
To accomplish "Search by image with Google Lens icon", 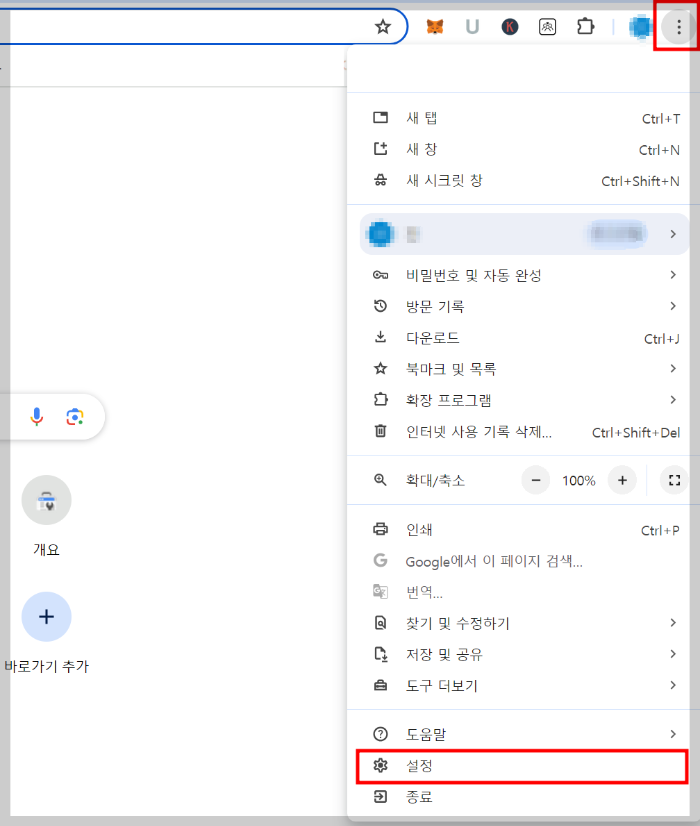I will (x=75, y=417).
